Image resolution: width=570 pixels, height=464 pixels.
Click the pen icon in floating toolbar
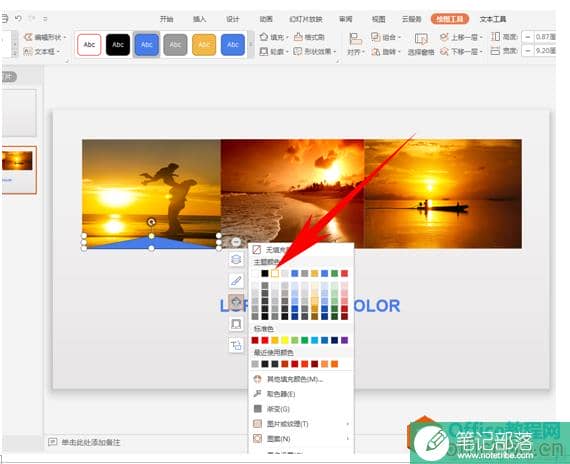(236, 280)
